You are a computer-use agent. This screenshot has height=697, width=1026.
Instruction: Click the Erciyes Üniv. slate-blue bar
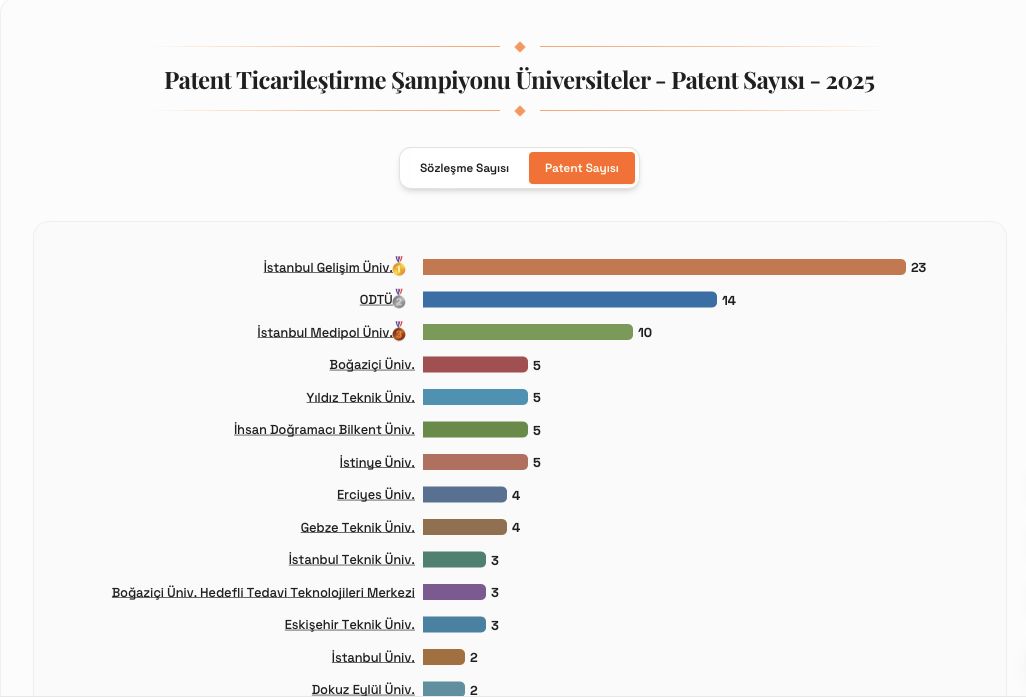pyautogui.click(x=464, y=495)
